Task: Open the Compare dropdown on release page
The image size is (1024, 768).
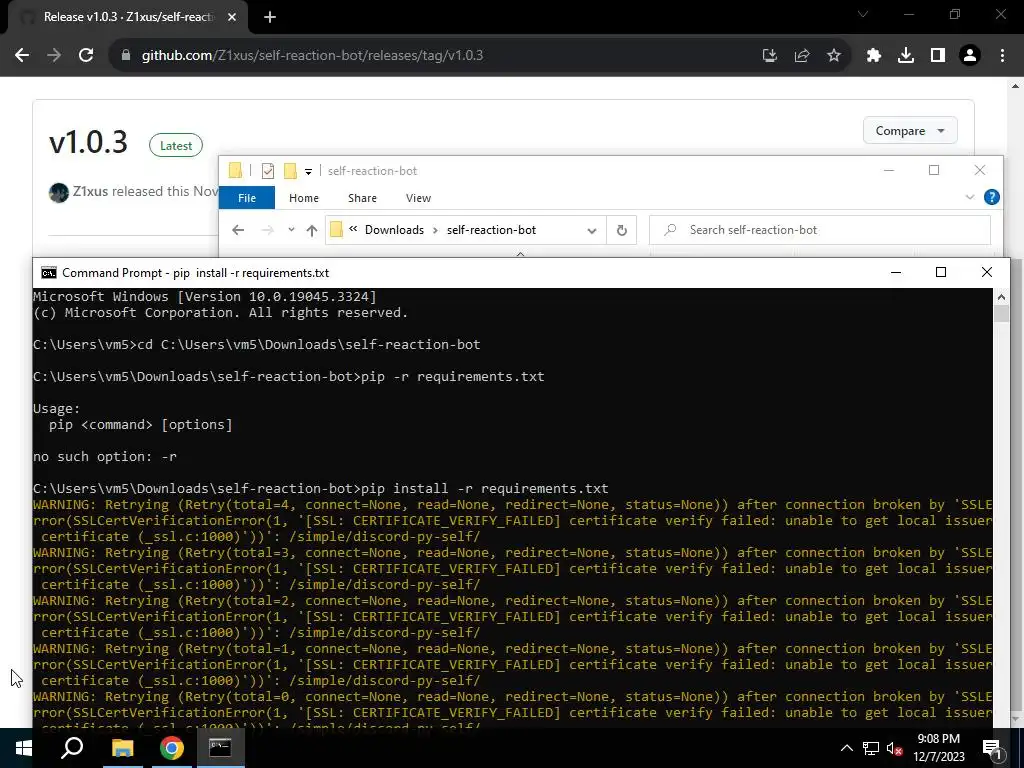Action: click(910, 131)
